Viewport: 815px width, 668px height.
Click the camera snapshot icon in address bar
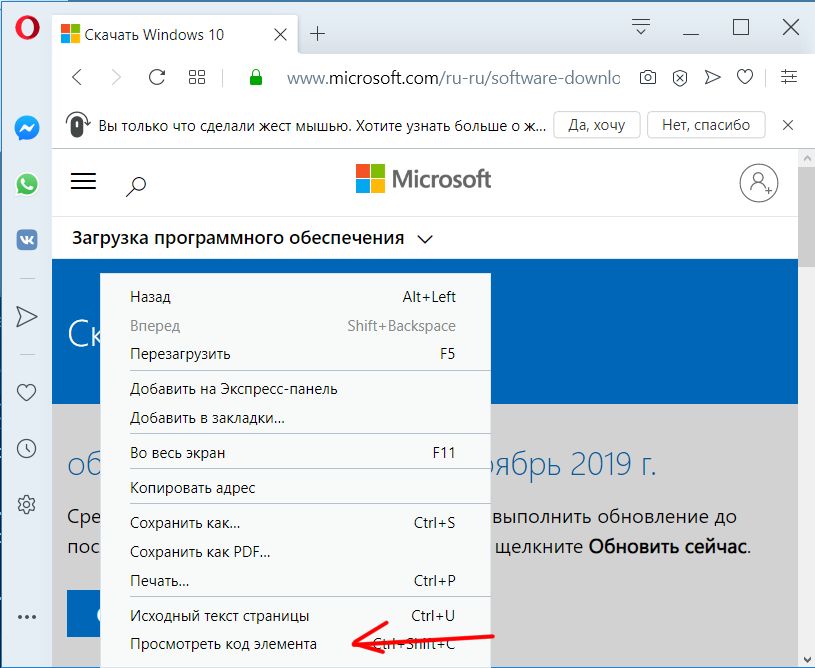[648, 77]
